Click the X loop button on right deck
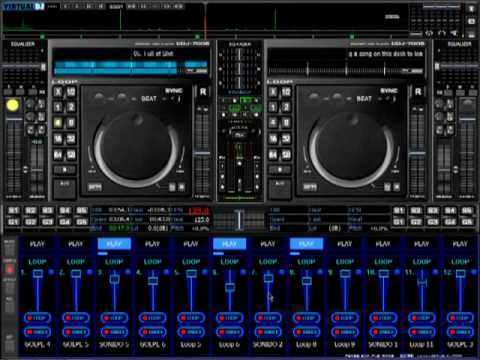This screenshot has width=480, height=360. [273, 92]
